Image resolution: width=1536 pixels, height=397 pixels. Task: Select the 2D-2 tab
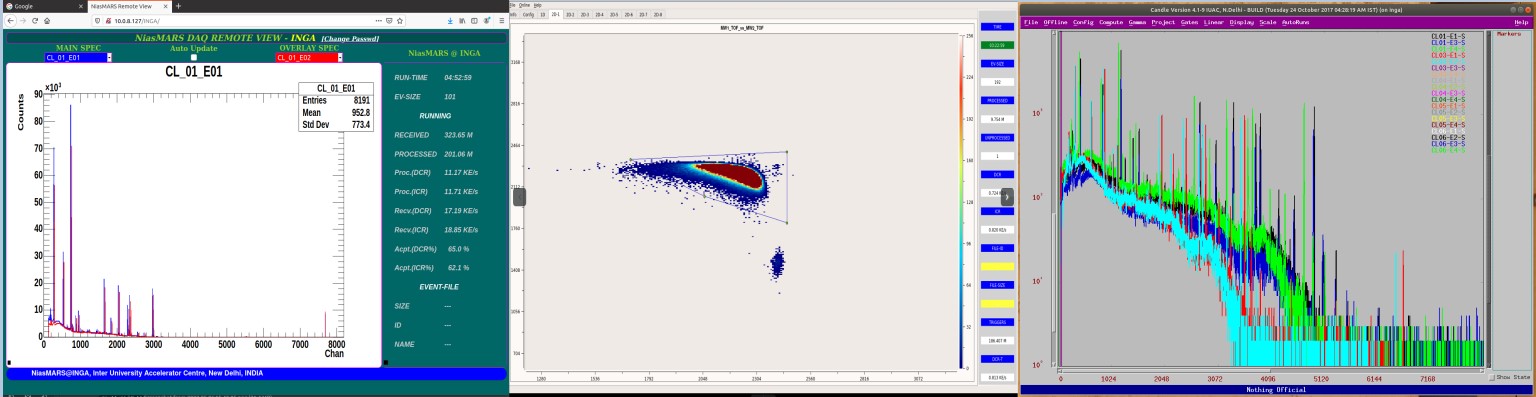(x=570, y=15)
